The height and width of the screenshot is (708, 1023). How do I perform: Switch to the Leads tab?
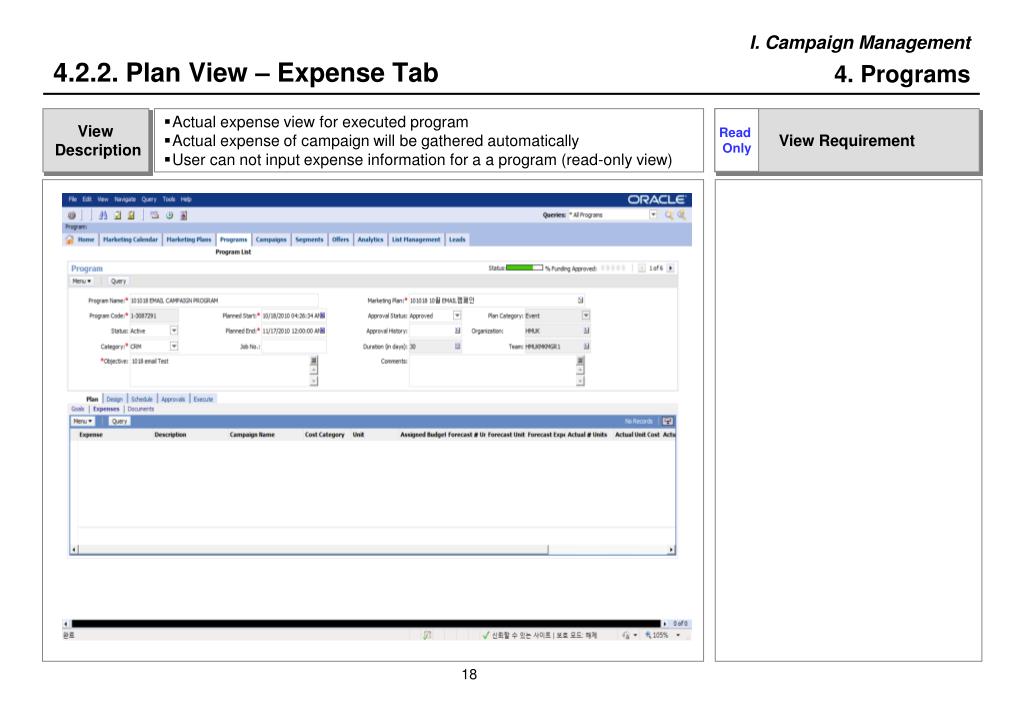(x=457, y=239)
